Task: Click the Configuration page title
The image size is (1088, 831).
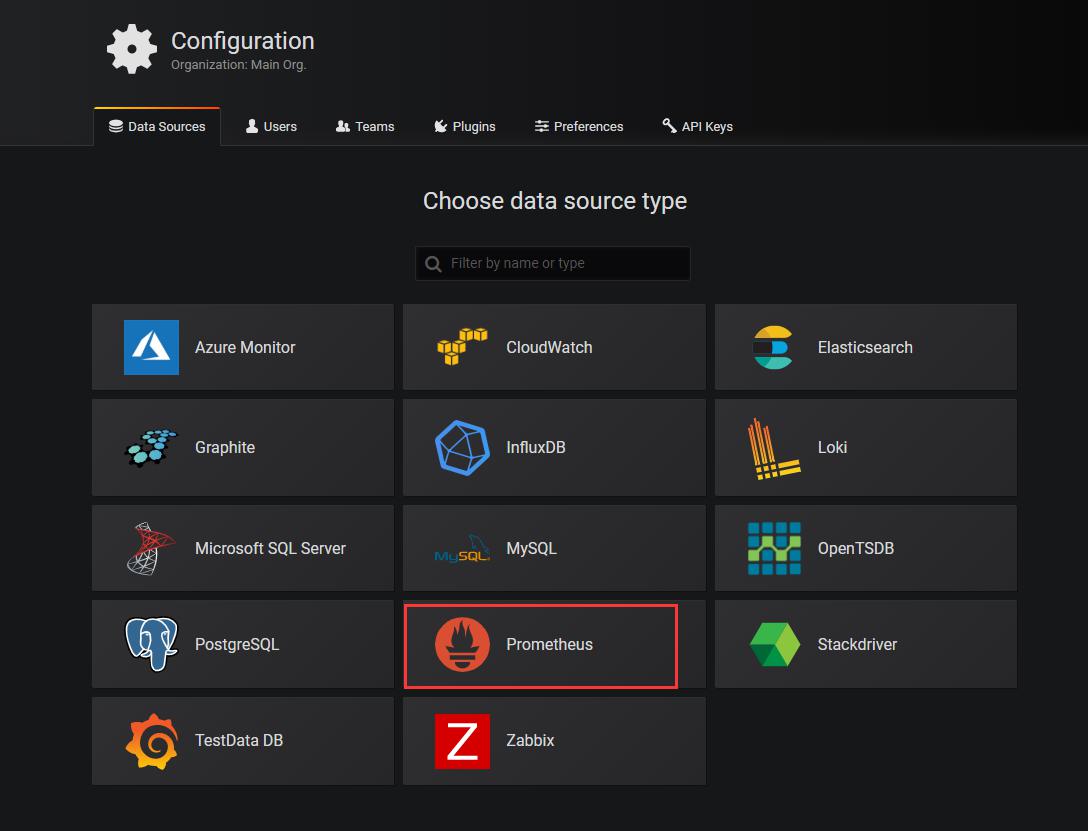Action: [243, 41]
